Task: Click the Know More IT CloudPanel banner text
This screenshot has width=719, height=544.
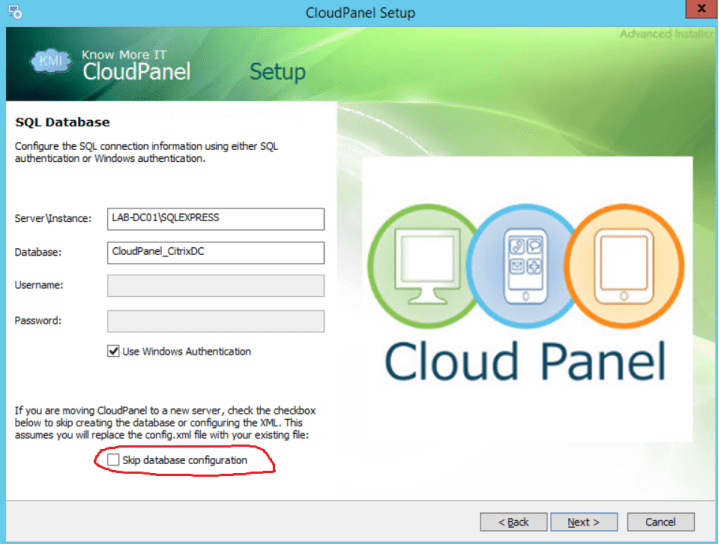Action: (136, 66)
